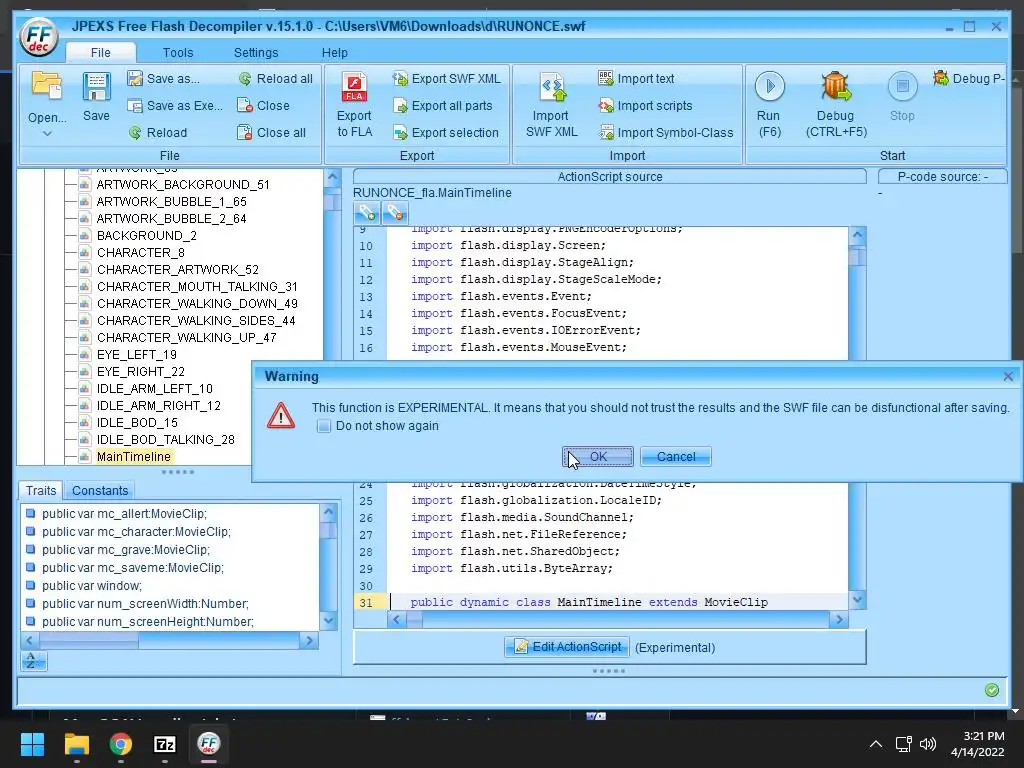Select IDLE_BOD_15 tree item
Image resolution: width=1024 pixels, height=768 pixels.
137,423
